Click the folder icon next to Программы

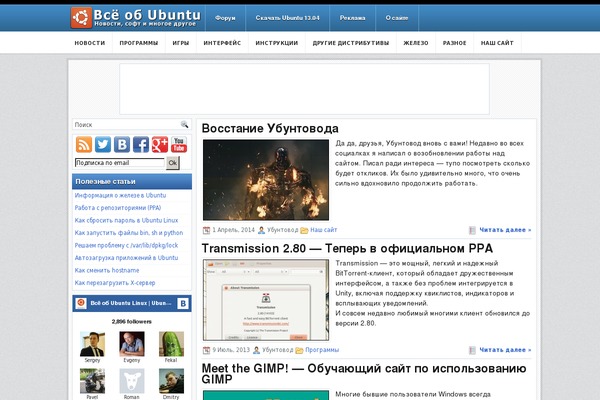coord(299,350)
